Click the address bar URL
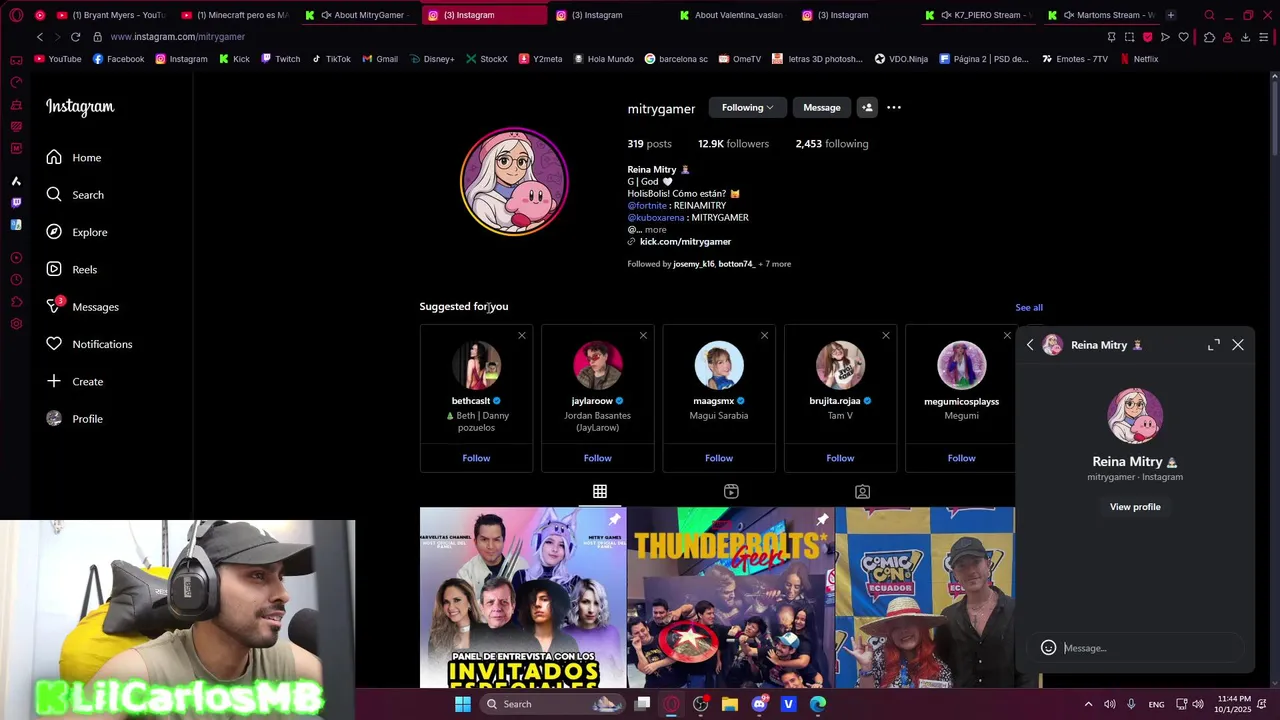Screen dimensions: 1280x720 tap(178, 37)
